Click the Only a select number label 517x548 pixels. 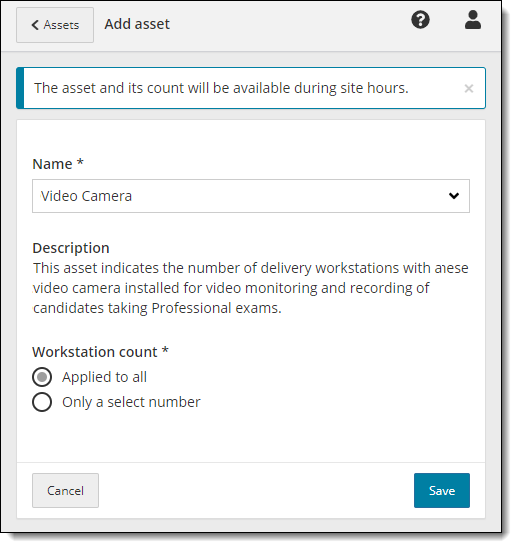(x=131, y=402)
